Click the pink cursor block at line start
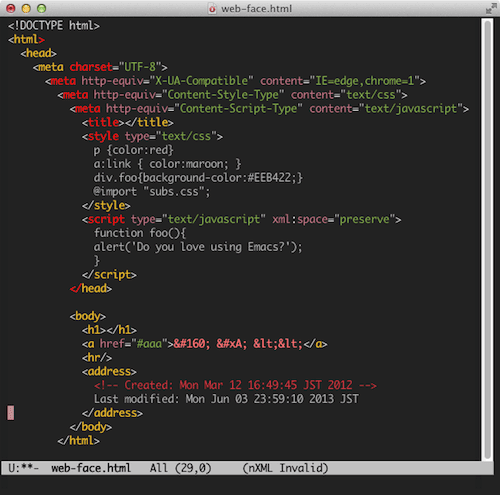 coord(11,413)
